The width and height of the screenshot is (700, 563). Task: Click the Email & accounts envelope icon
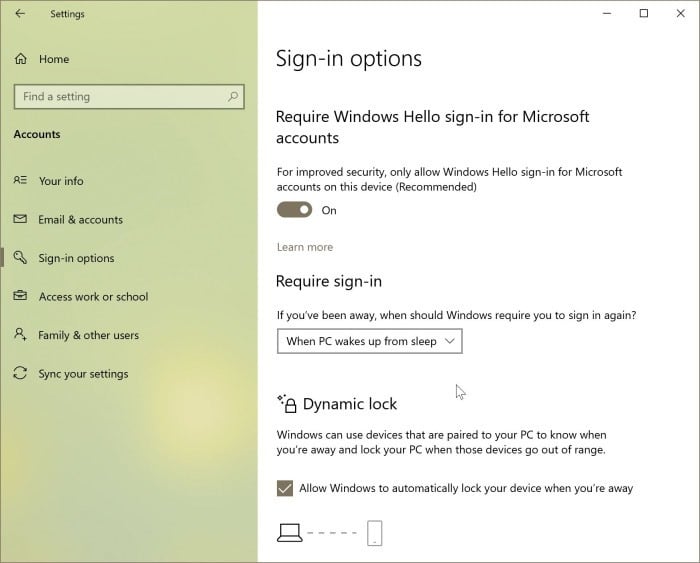[x=20, y=219]
